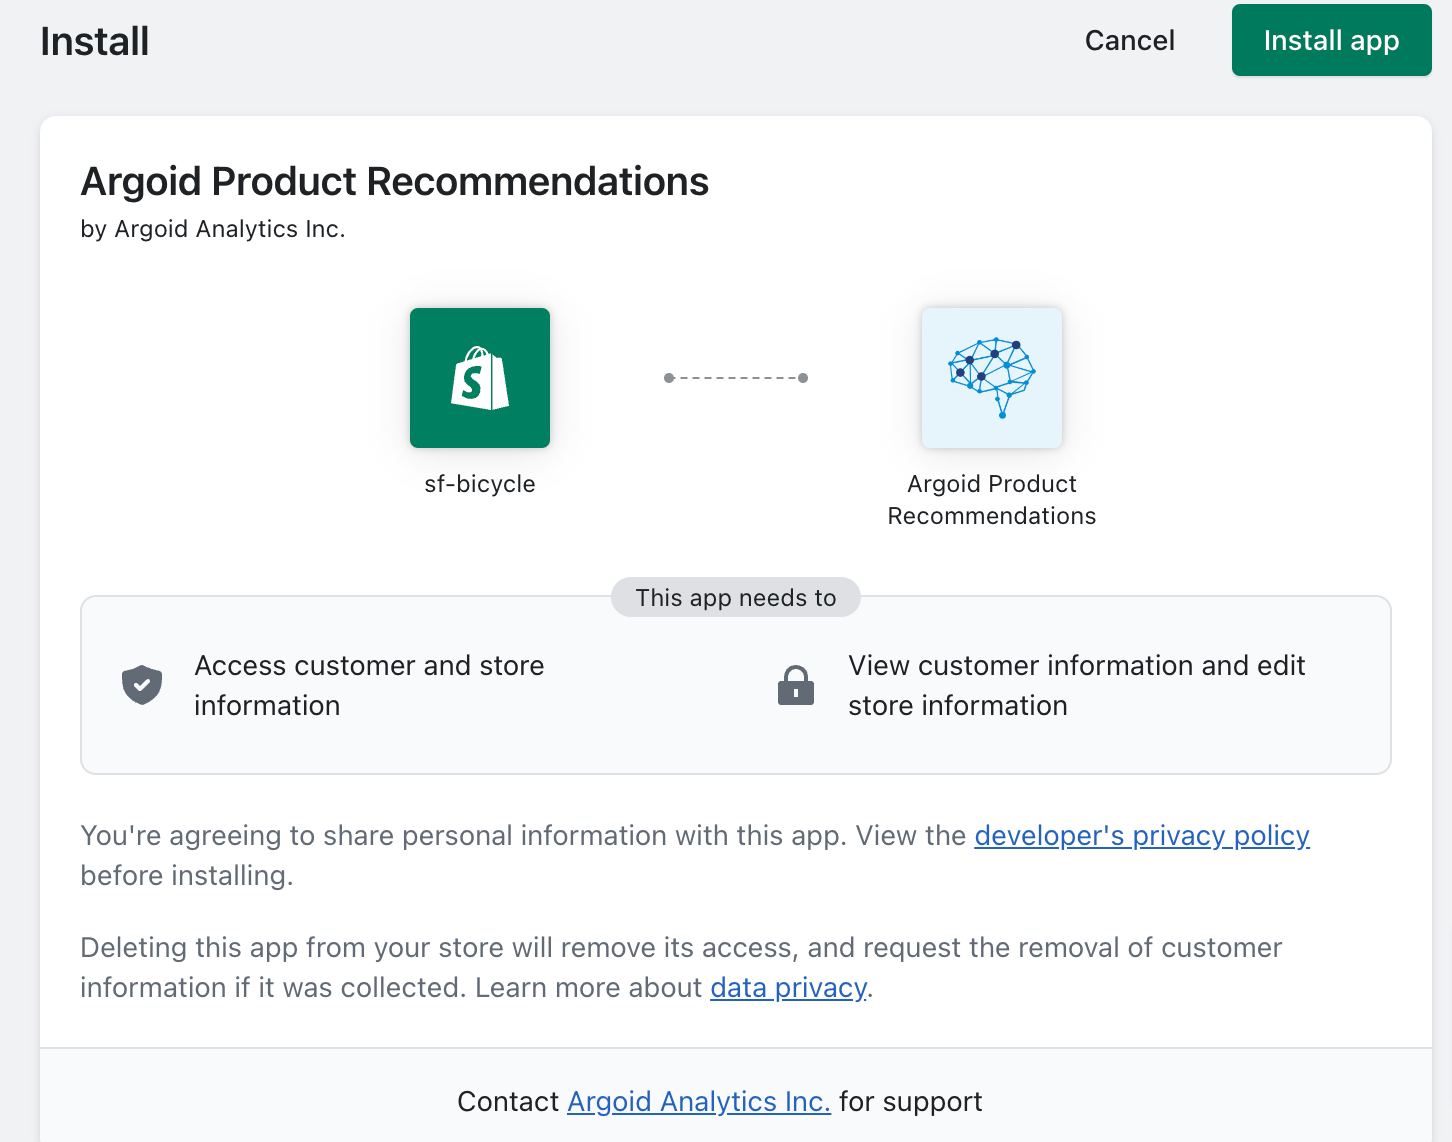Click 'Access customer and store information' text
The height and width of the screenshot is (1142, 1452).
click(x=369, y=685)
